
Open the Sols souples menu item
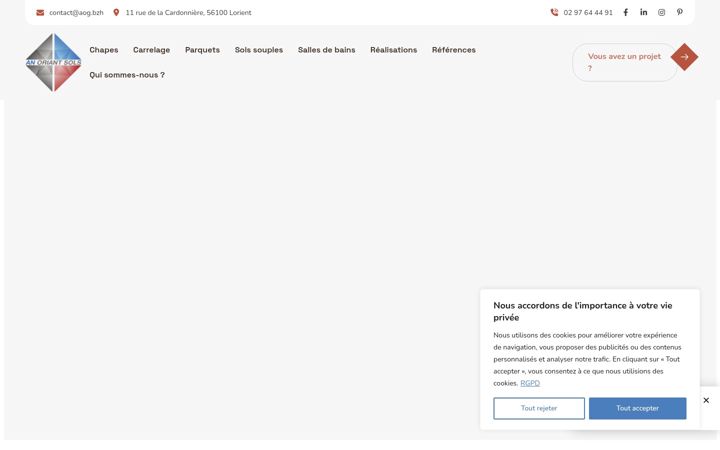coord(259,50)
